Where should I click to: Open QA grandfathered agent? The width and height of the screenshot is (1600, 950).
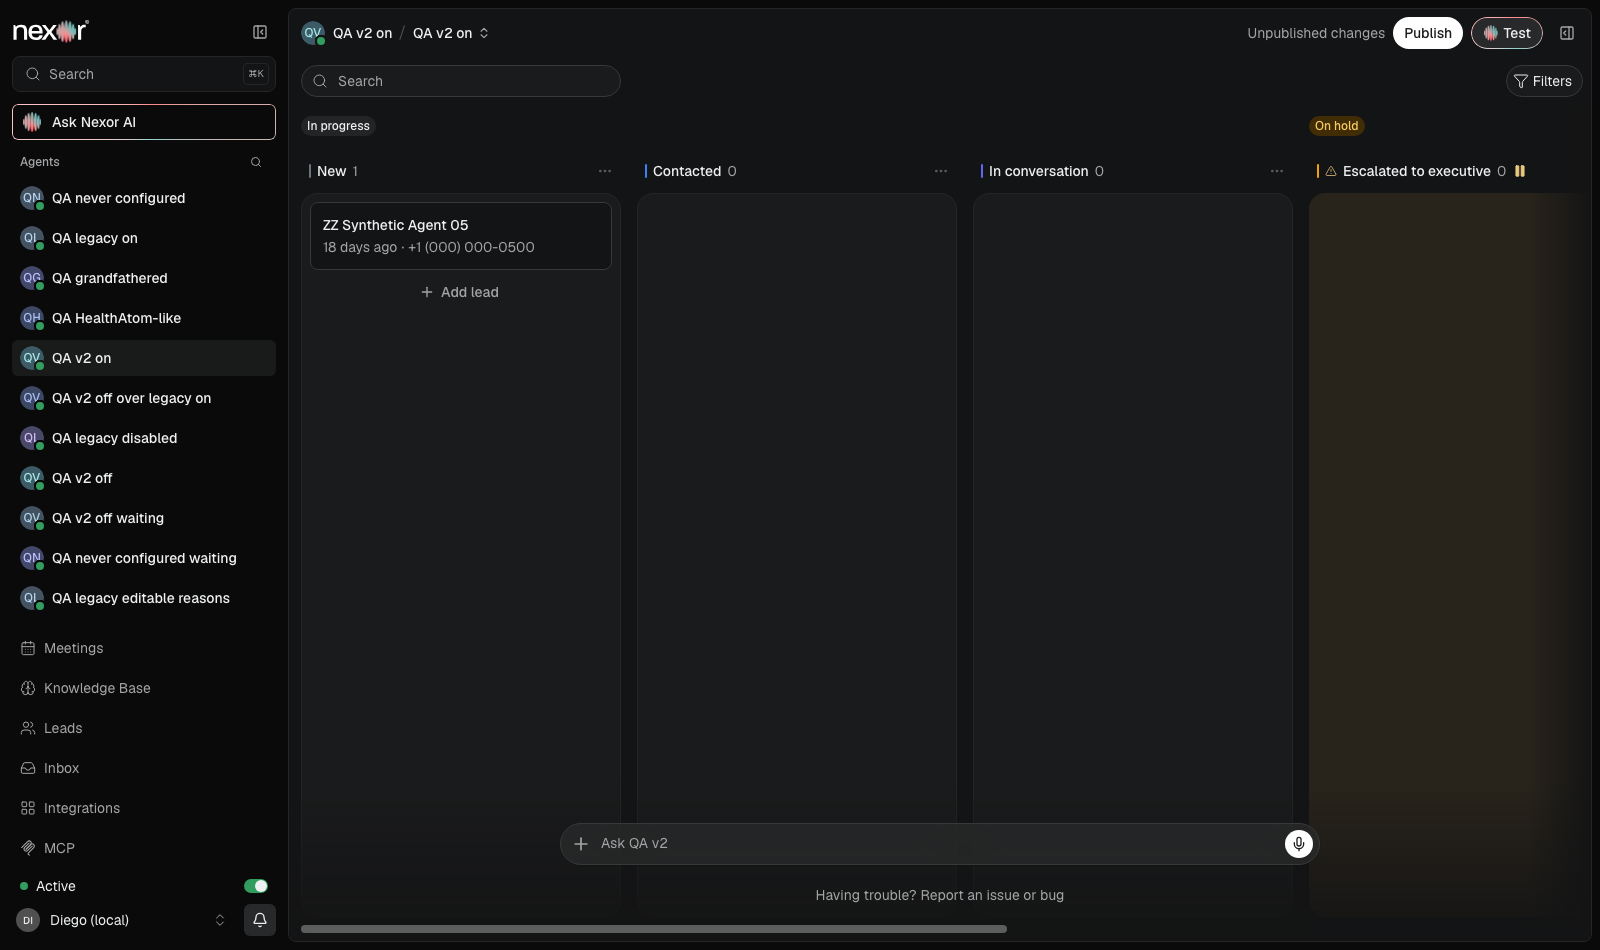[x=144, y=278]
